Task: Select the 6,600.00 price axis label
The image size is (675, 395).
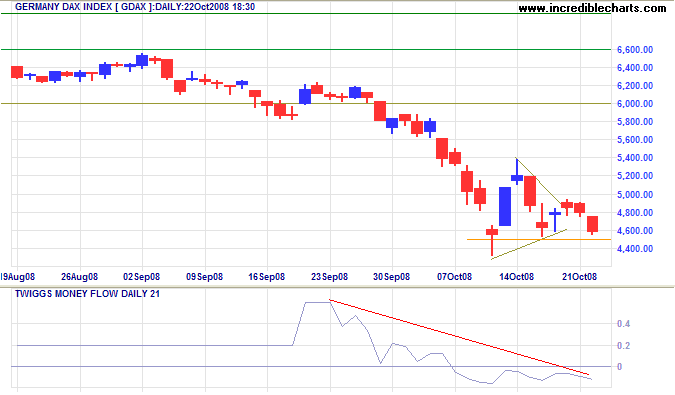Action: click(635, 50)
